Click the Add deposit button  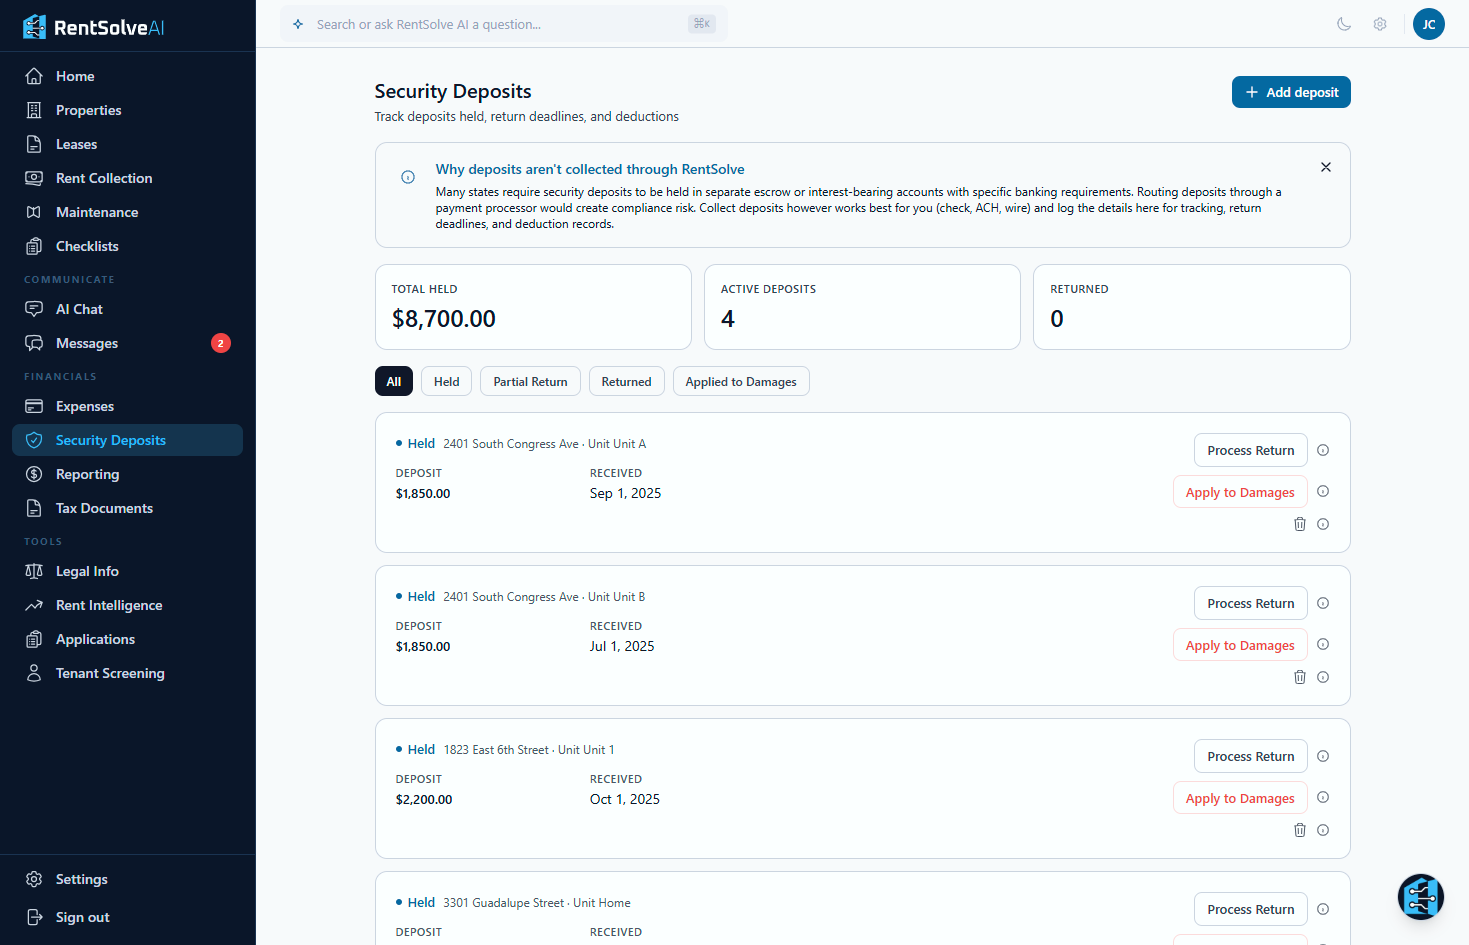pos(1290,92)
